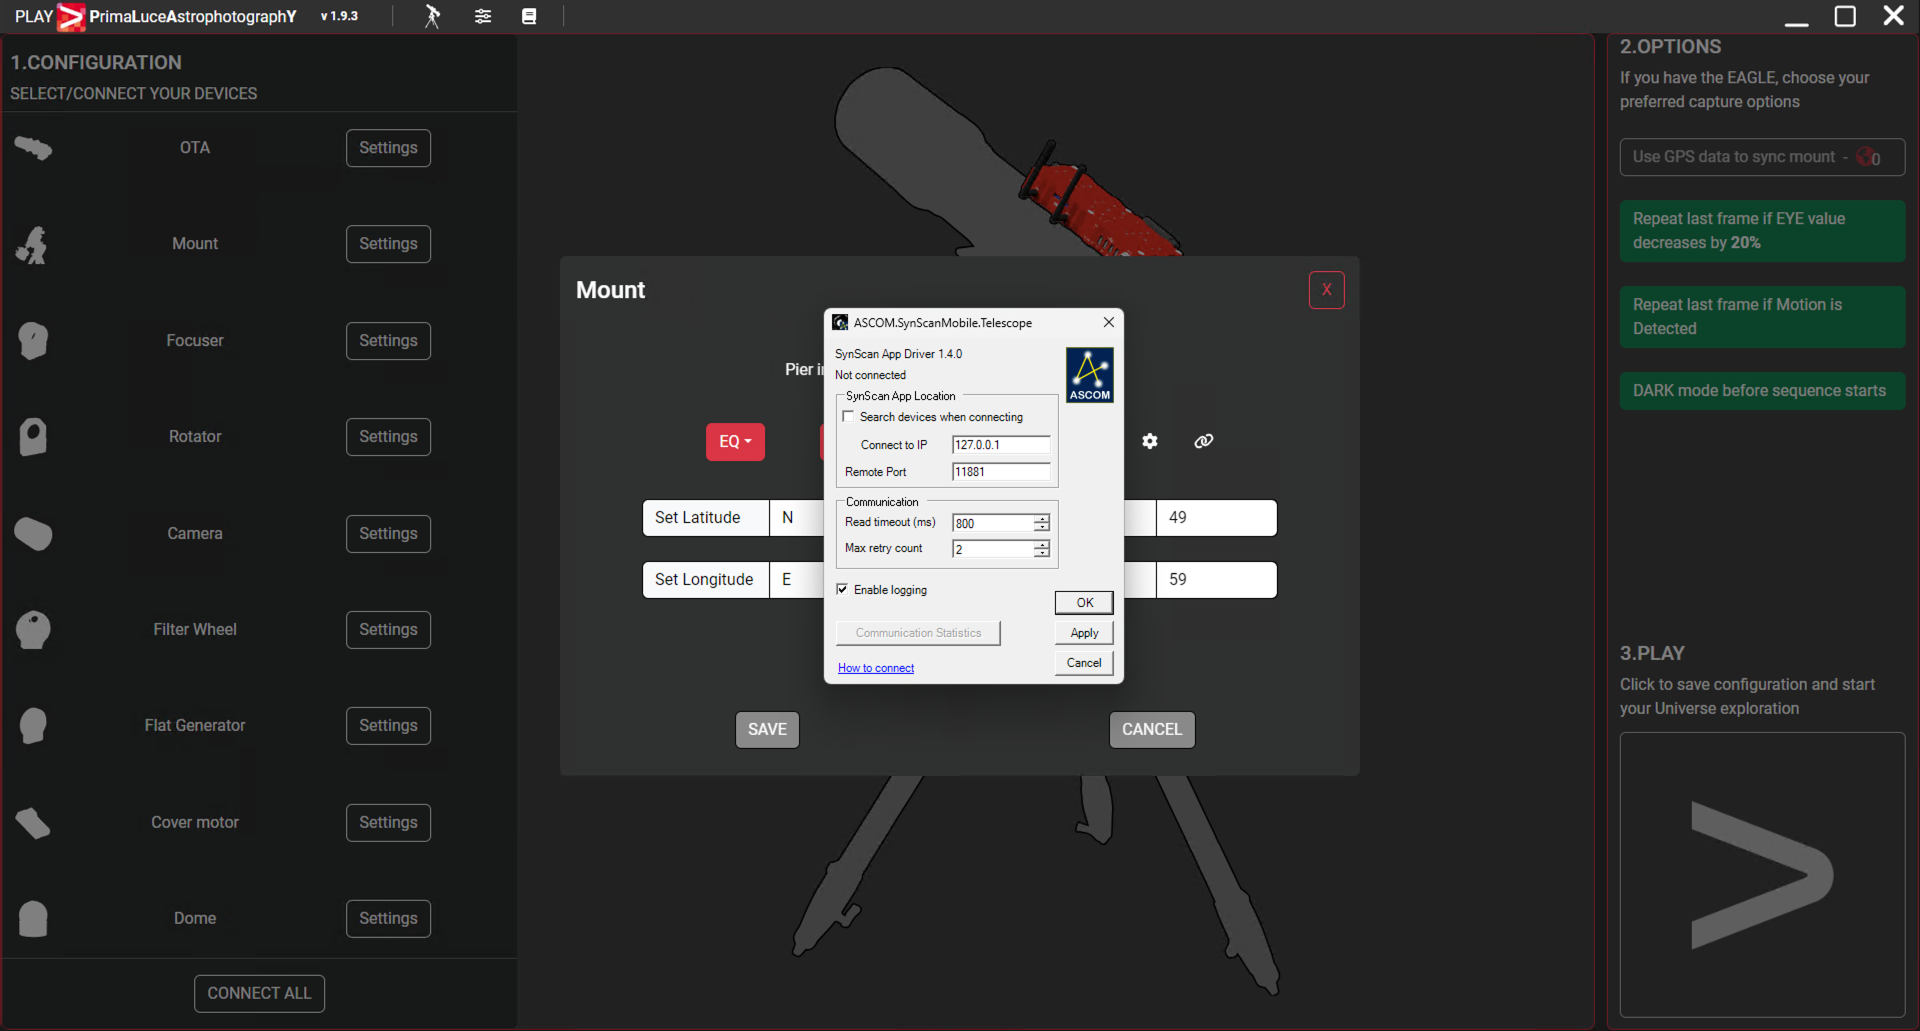This screenshot has height=1031, width=1920.
Task: Toggle Repeat last frame if EYE value decreases
Action: pyautogui.click(x=1762, y=231)
